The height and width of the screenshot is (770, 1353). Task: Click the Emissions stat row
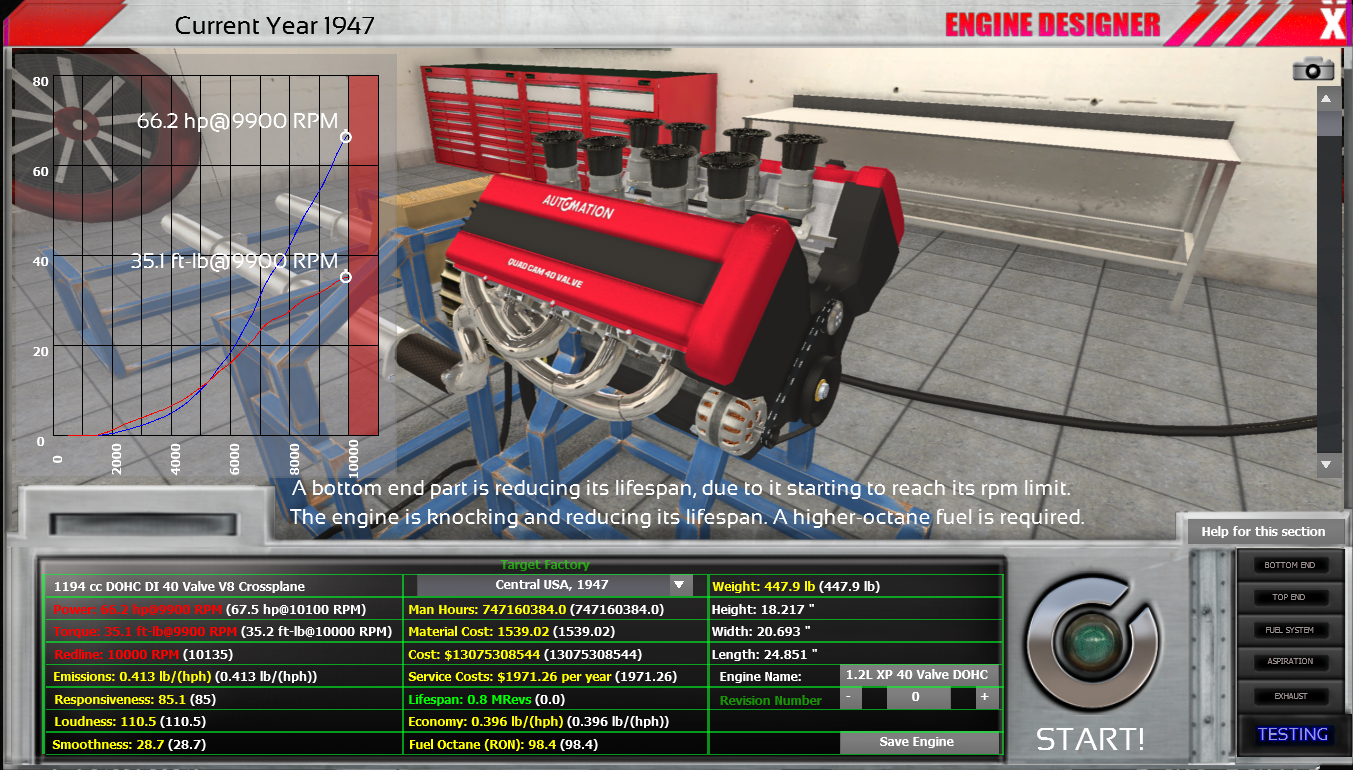tap(223, 676)
